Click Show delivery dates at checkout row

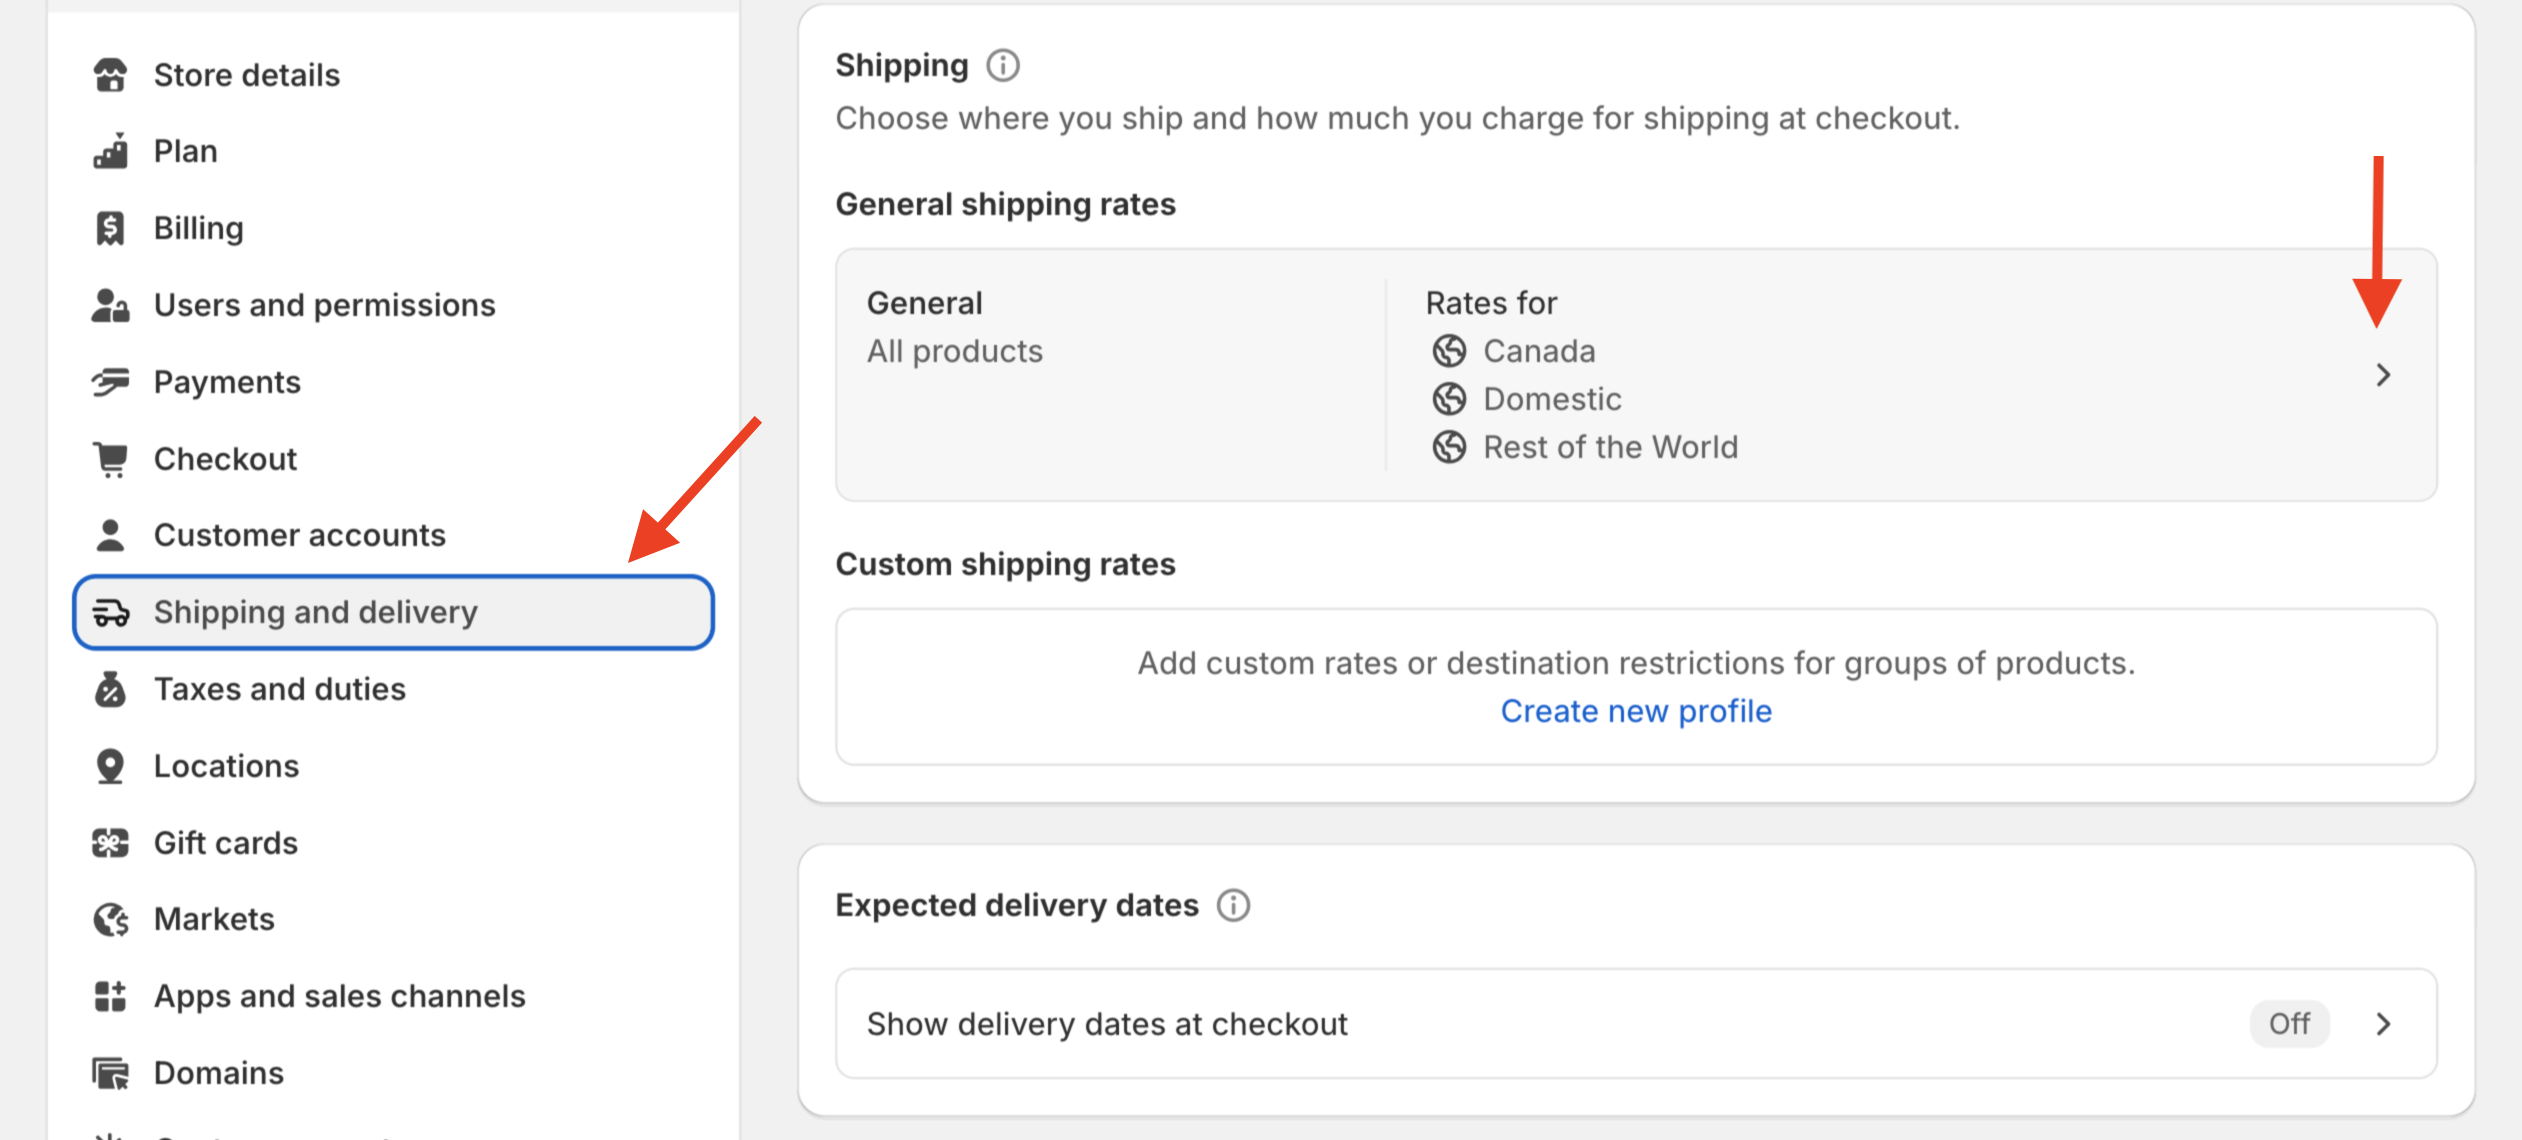click(x=1107, y=1024)
